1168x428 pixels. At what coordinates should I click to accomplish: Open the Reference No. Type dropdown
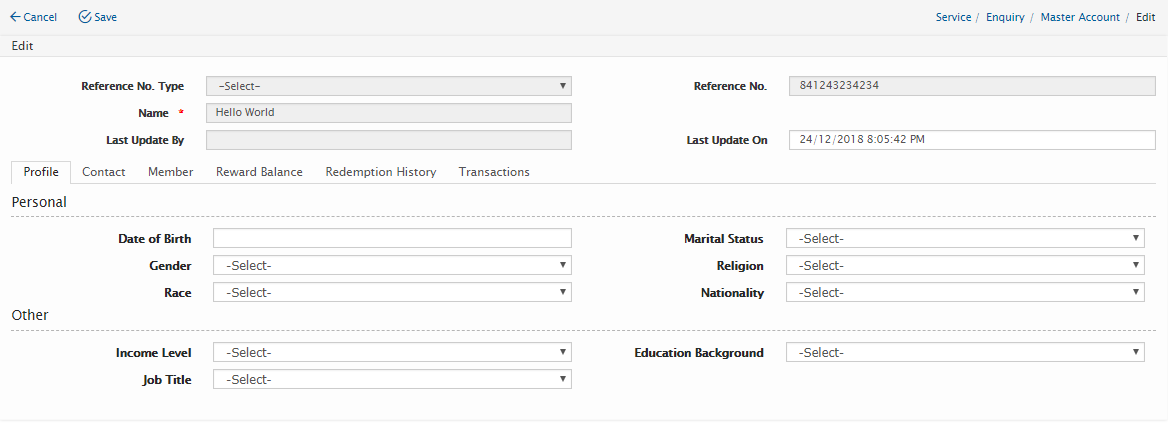pos(389,86)
